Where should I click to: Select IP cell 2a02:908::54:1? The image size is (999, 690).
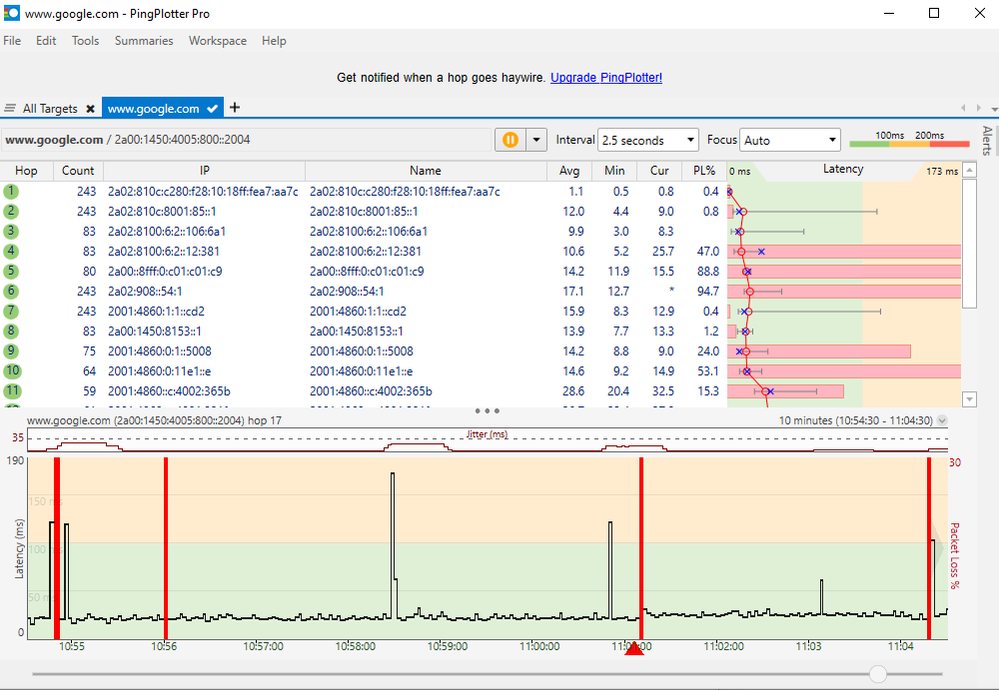coord(145,291)
